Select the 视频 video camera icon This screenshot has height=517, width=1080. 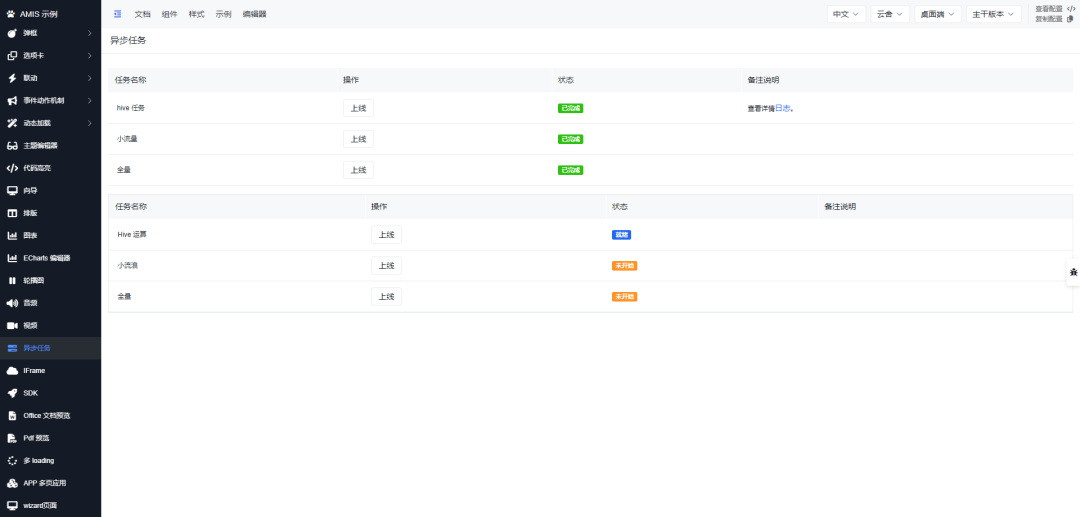click(x=12, y=326)
